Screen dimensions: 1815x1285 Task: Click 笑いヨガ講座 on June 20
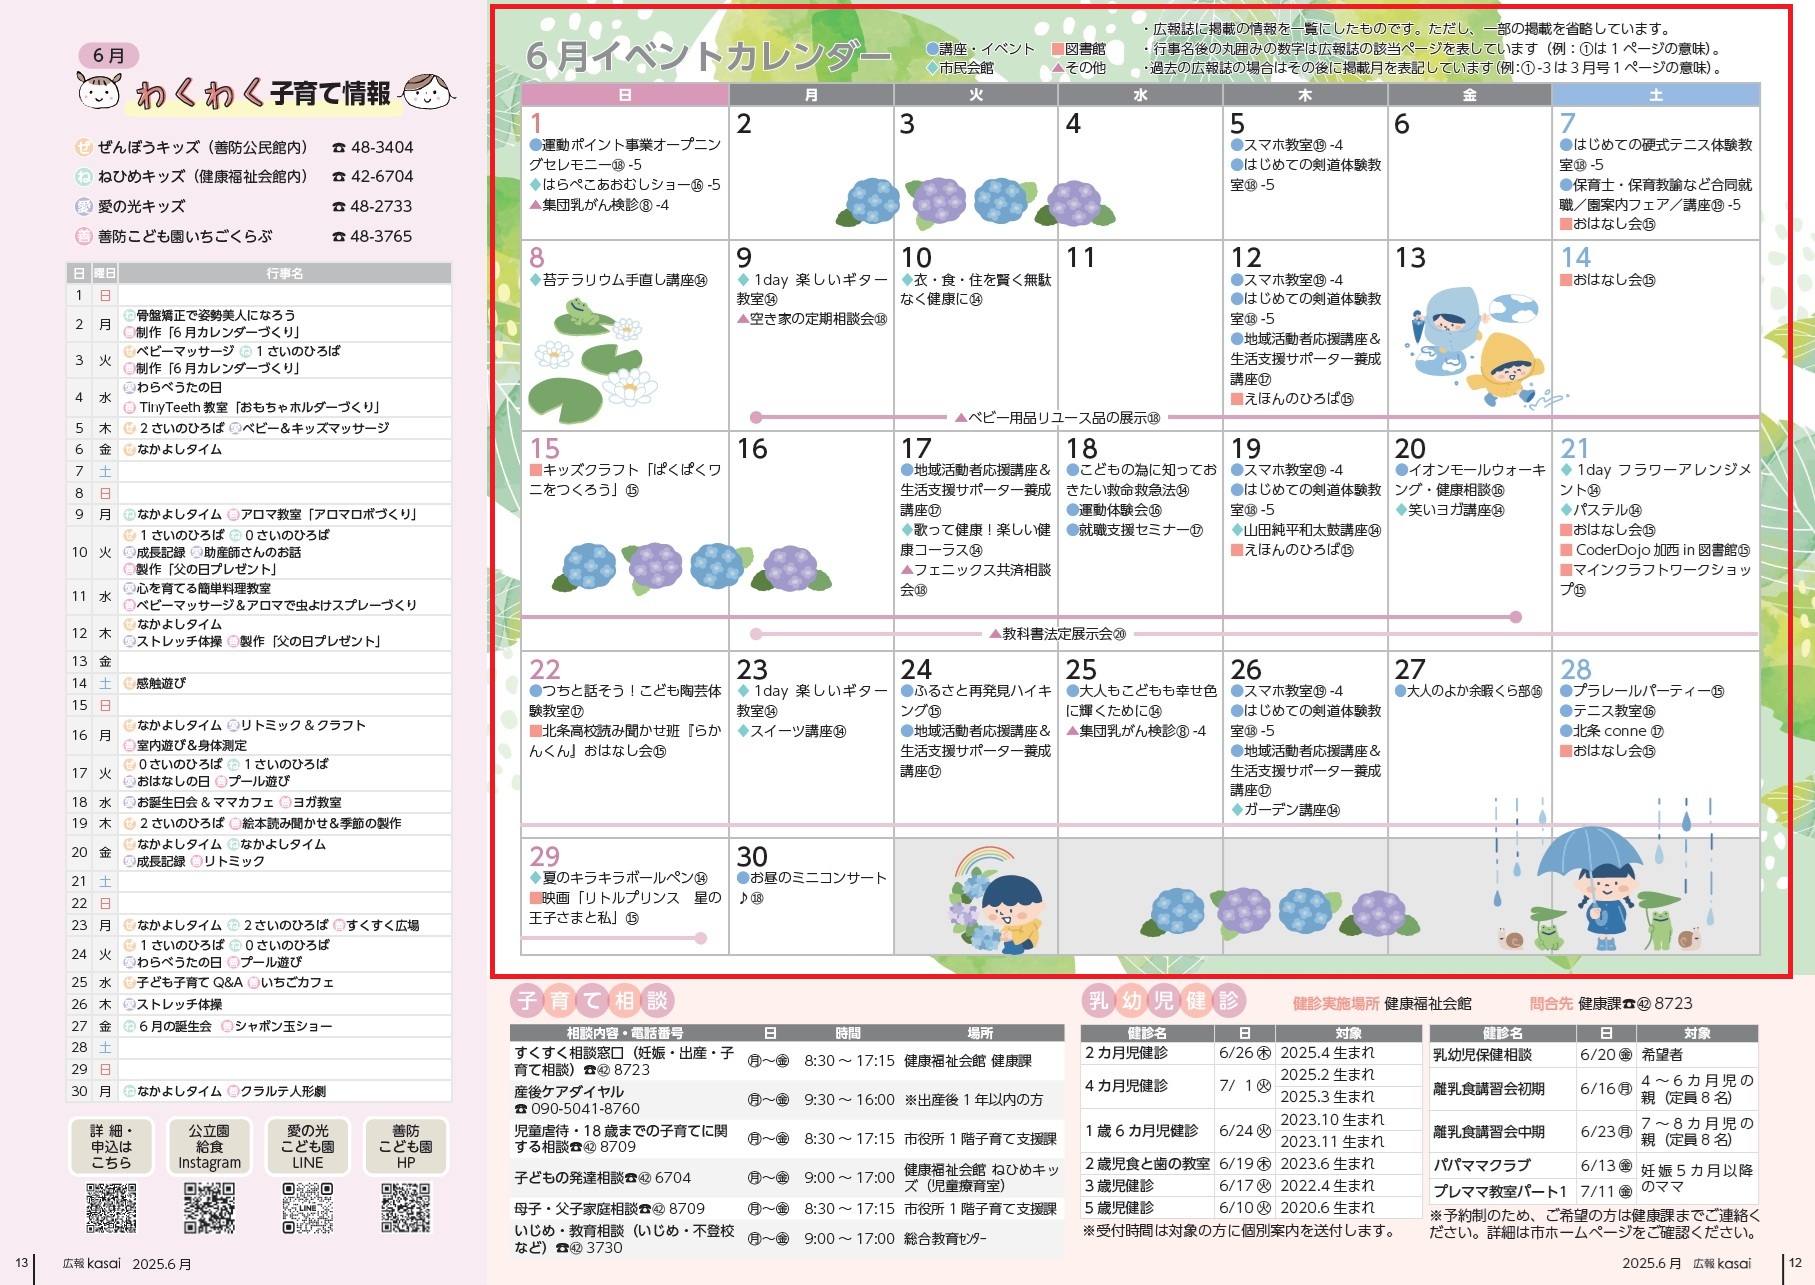pyautogui.click(x=1450, y=510)
